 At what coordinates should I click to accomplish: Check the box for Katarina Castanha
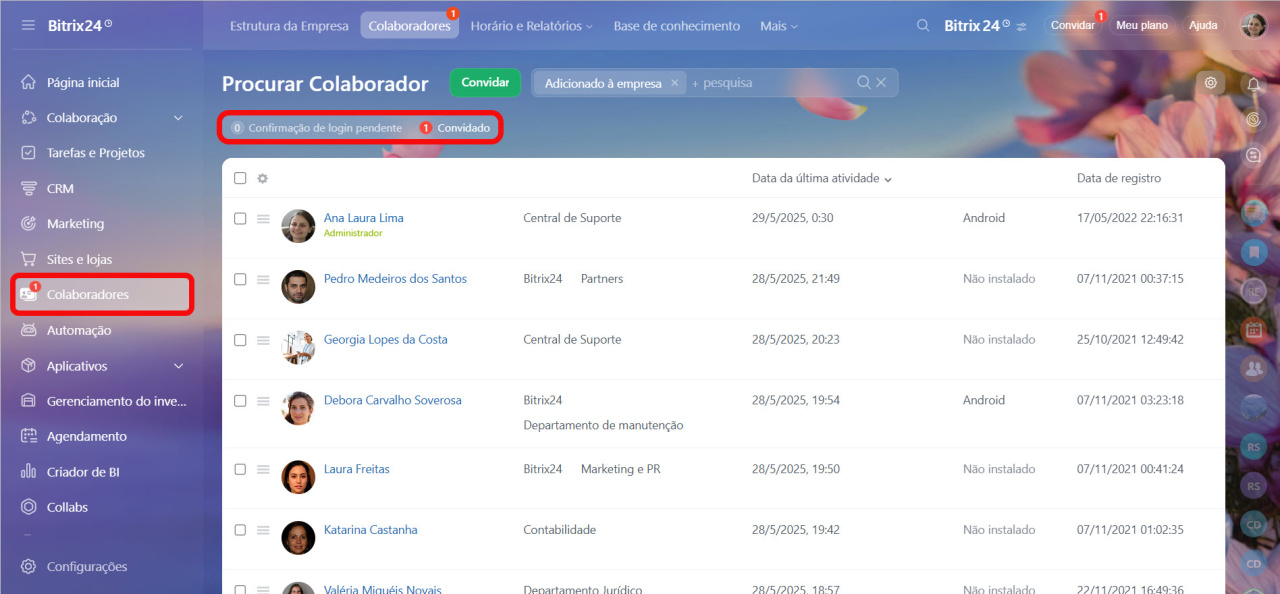coord(240,530)
